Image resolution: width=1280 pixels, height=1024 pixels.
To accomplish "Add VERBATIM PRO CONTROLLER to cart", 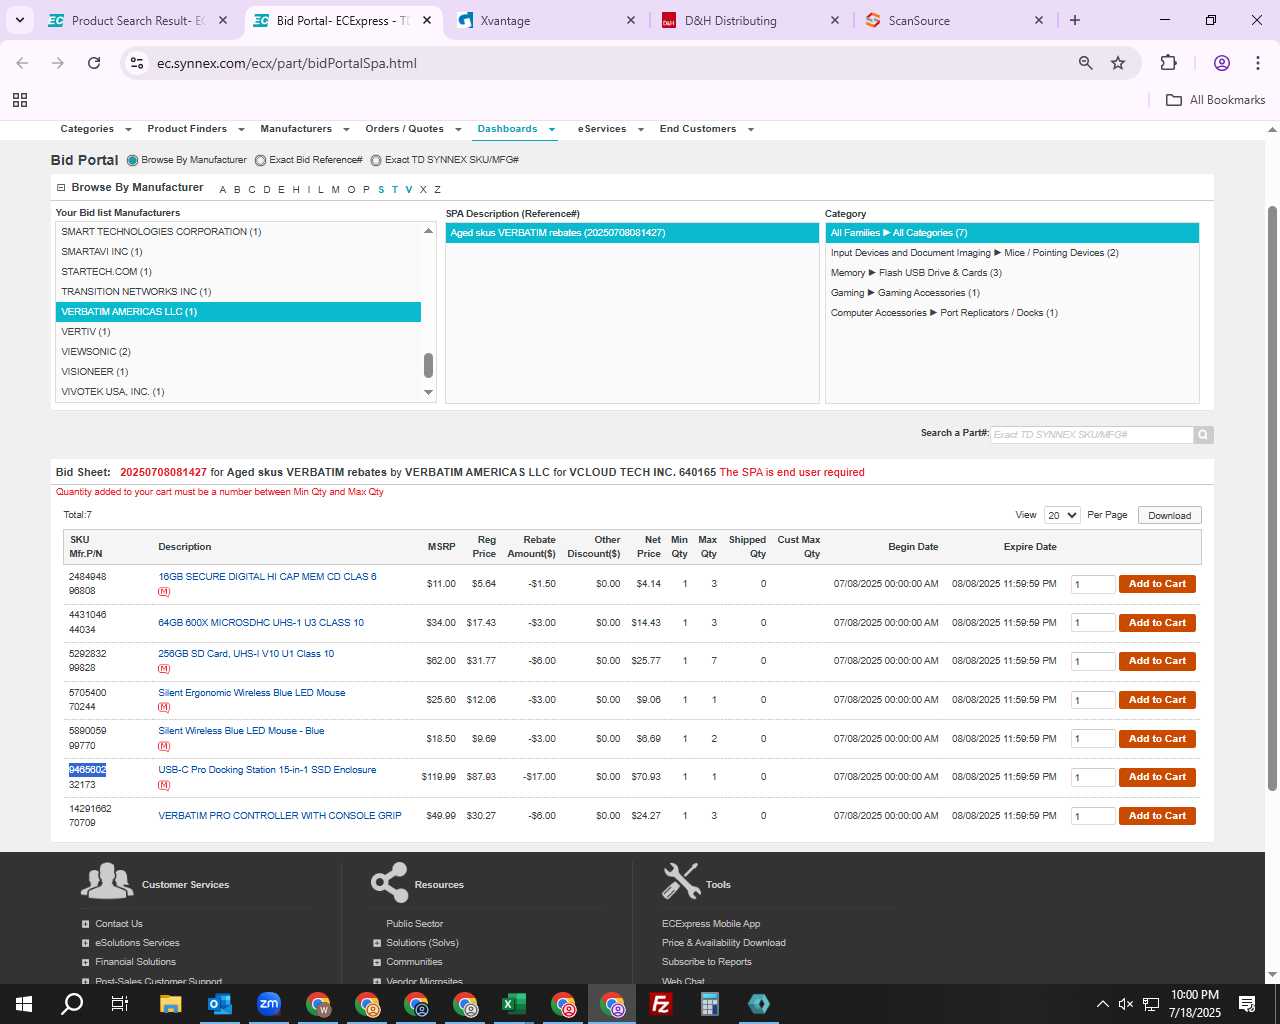I will click(x=1157, y=816).
